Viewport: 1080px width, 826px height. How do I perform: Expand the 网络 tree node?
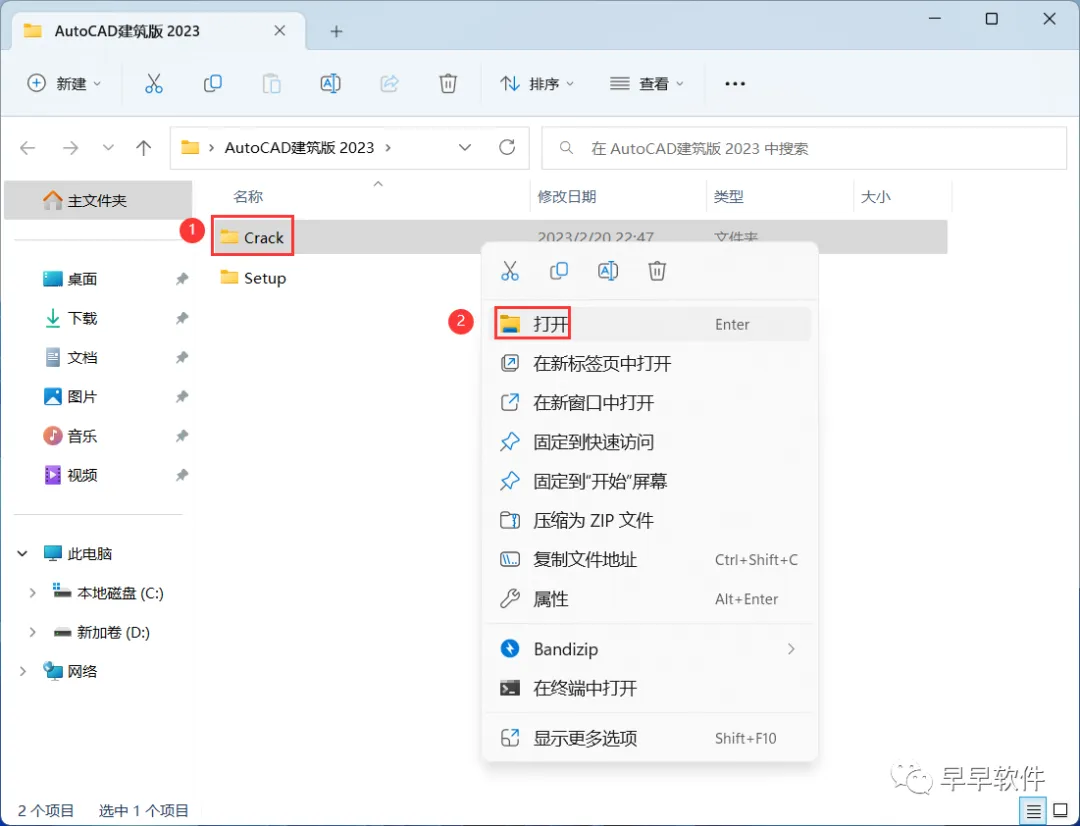[23, 671]
